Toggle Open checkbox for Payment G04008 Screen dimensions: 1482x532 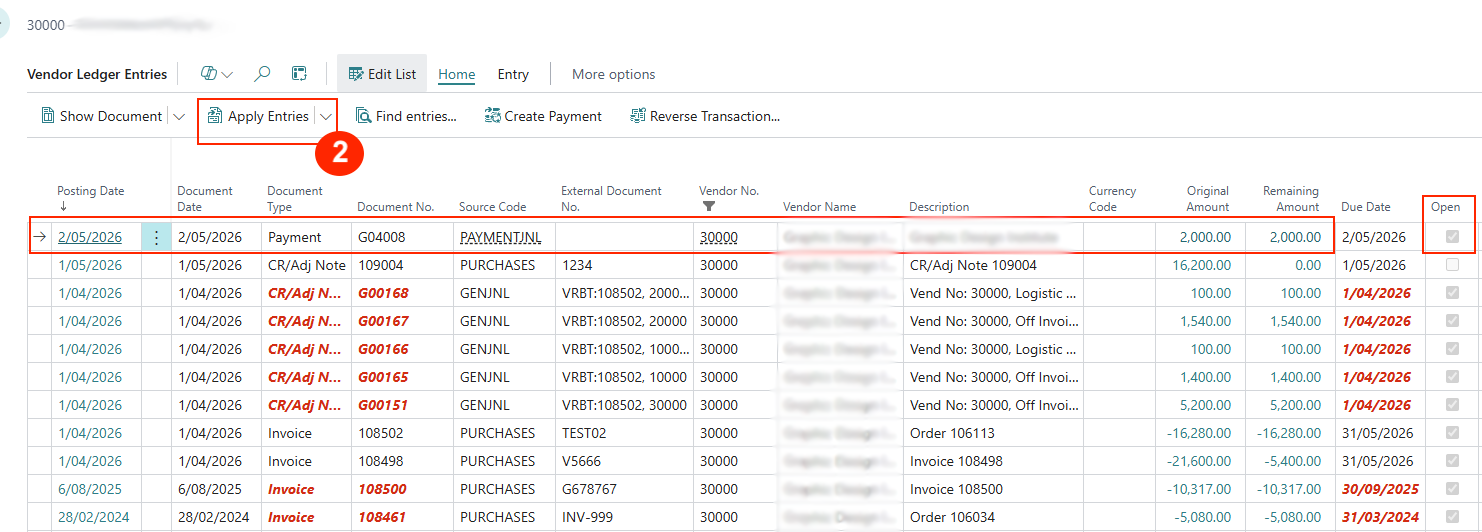(1453, 237)
